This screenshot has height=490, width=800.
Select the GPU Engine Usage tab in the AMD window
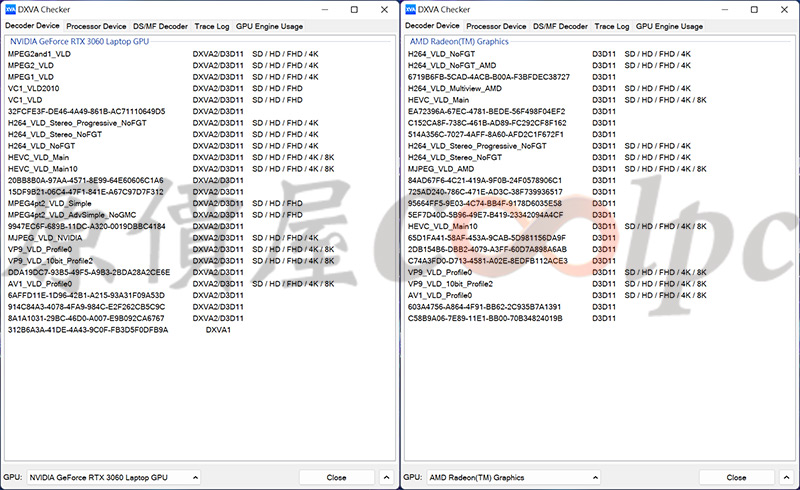(x=669, y=26)
